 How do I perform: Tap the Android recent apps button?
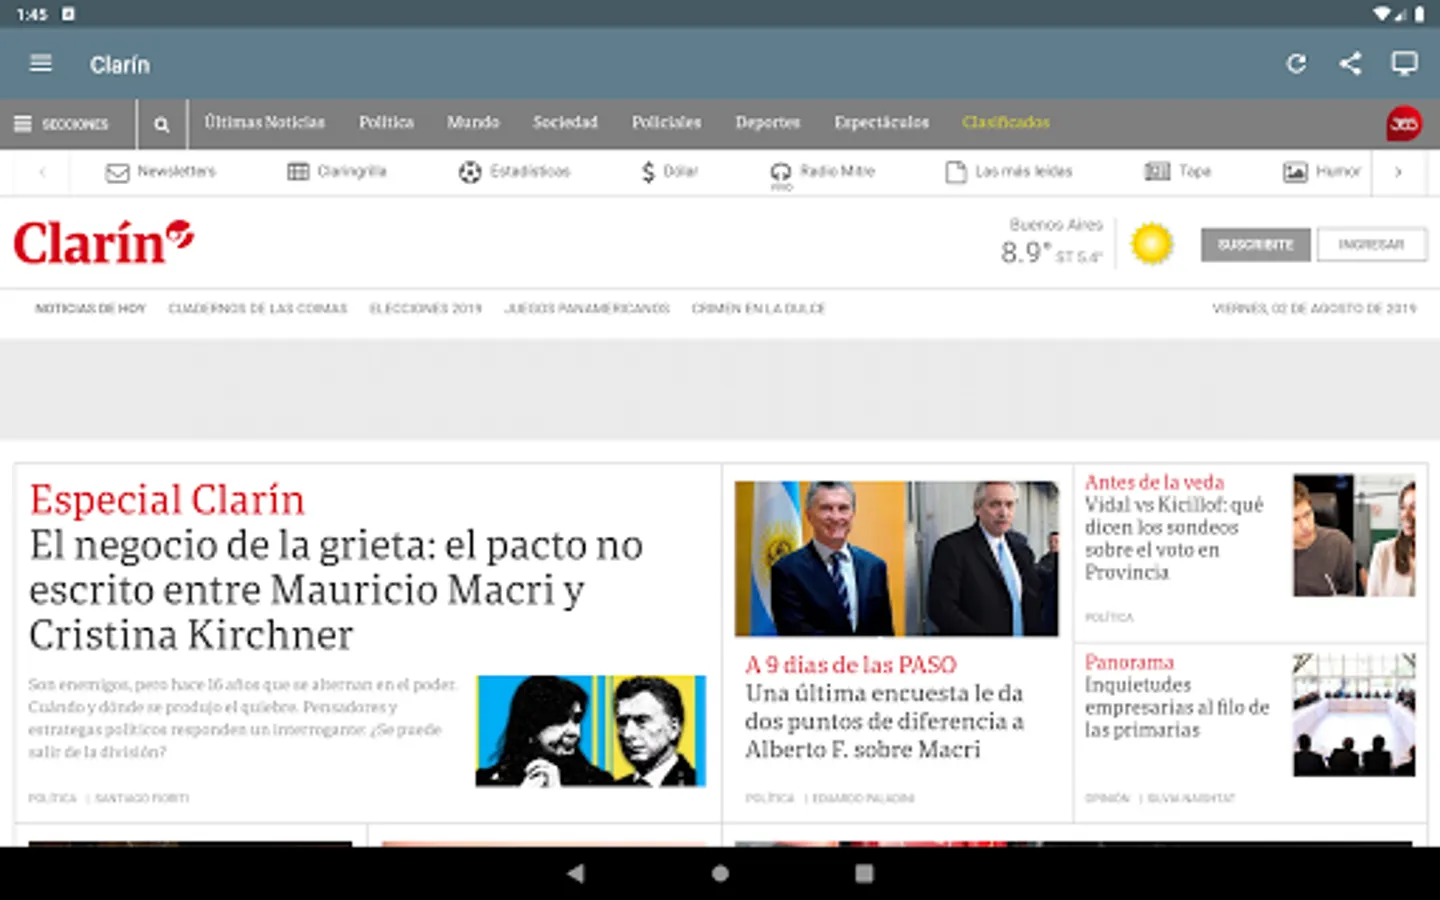coord(864,873)
